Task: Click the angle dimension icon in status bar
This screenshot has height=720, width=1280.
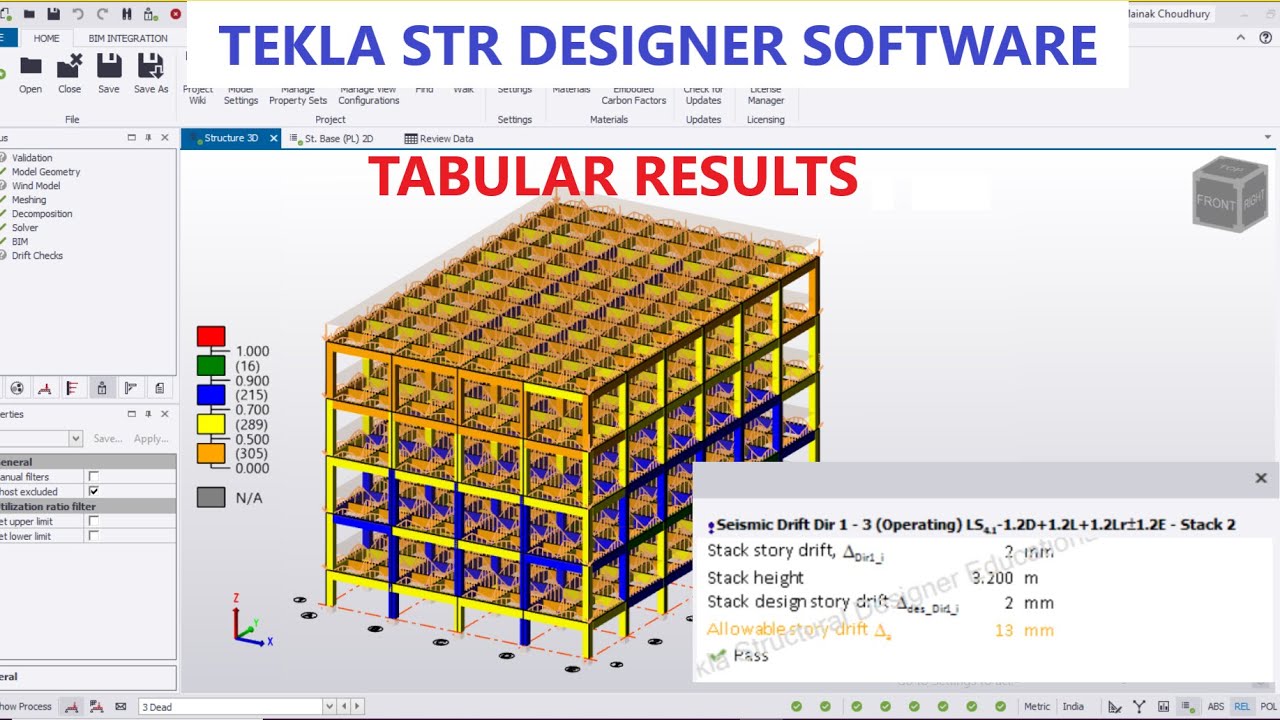Action: (1115, 706)
